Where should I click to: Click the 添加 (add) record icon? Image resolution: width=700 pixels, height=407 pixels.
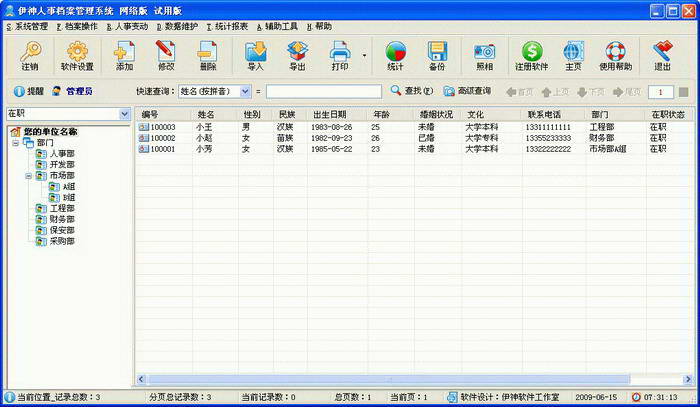(x=124, y=56)
